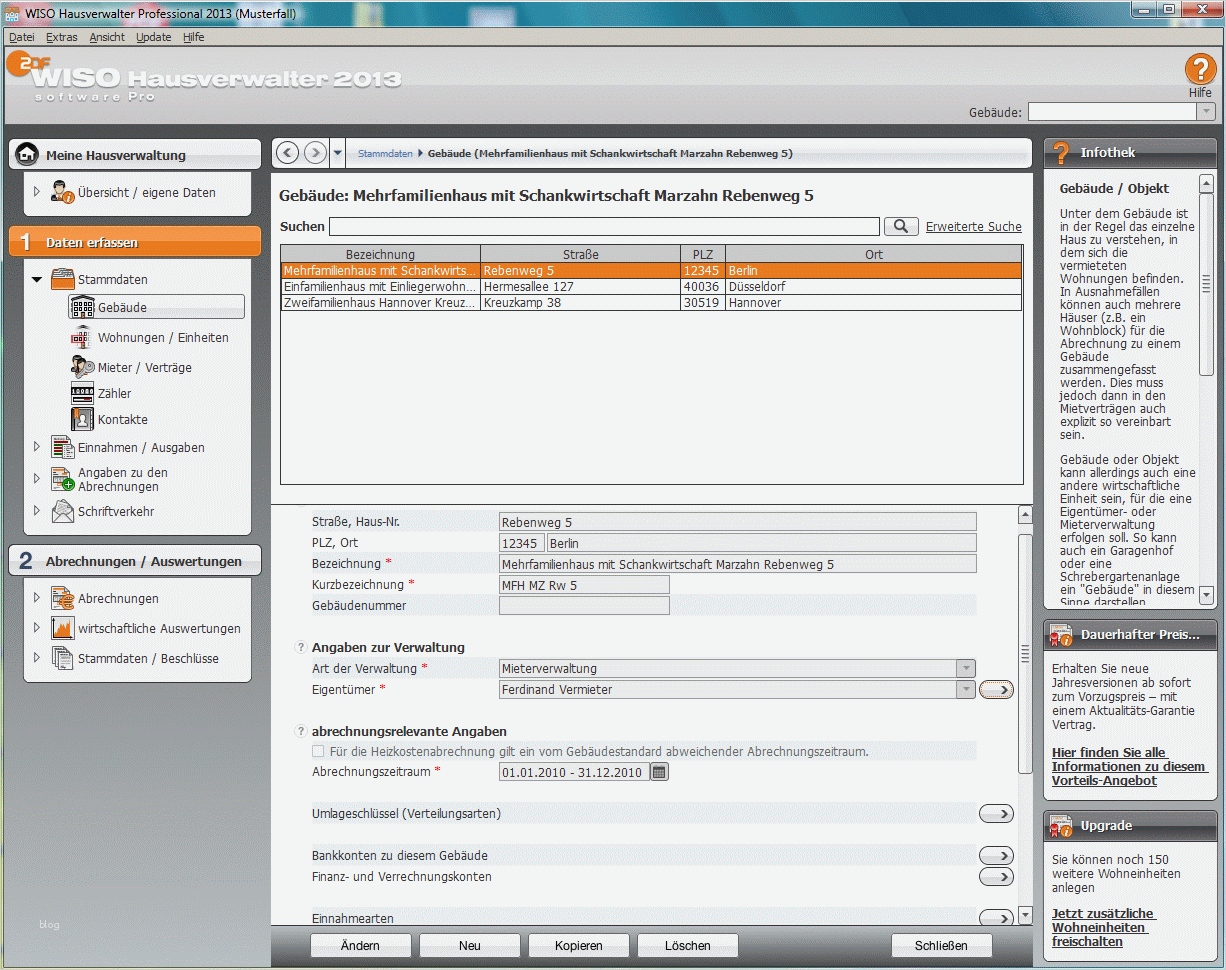1226x970 pixels.
Task: Open the Hilfe menu
Action: pyautogui.click(x=193, y=37)
